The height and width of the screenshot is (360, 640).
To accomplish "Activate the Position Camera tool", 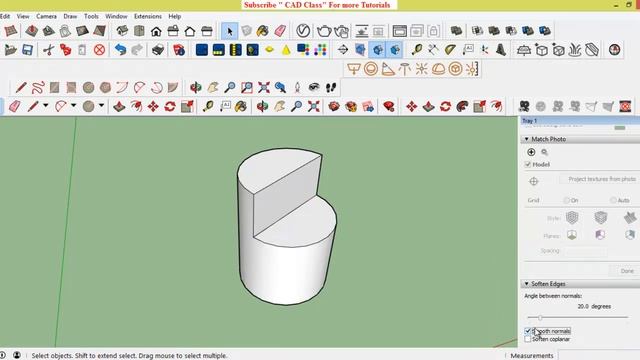I will pyautogui.click(x=297, y=87).
